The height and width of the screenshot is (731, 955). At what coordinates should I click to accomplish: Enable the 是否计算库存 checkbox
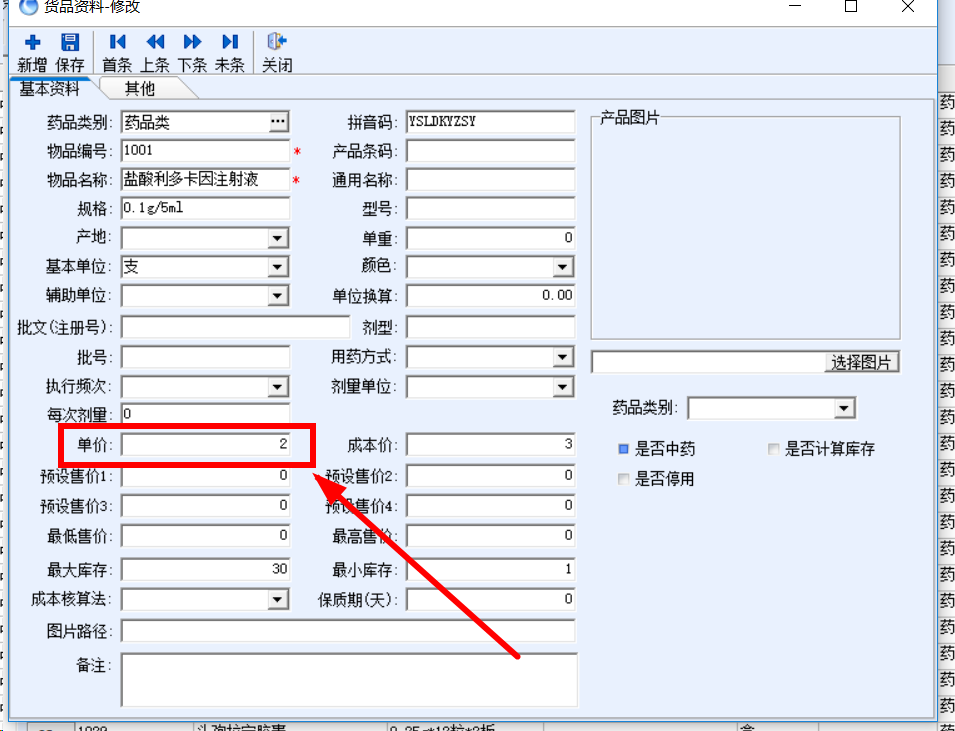(774, 450)
